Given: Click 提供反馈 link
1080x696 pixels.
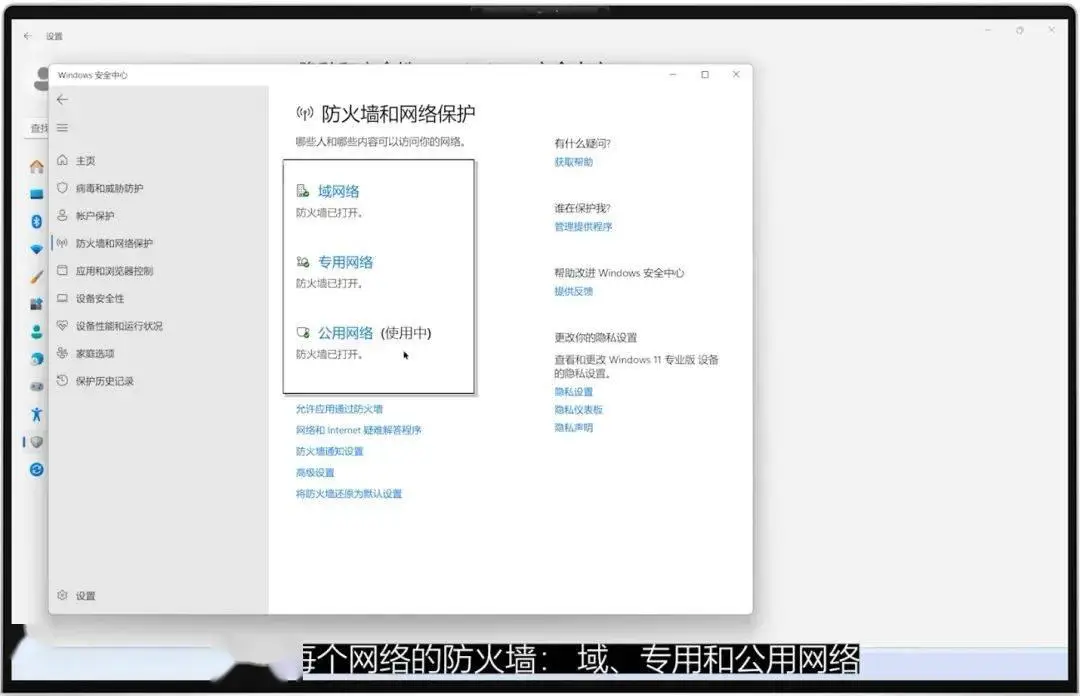Looking at the screenshot, I should point(573,291).
